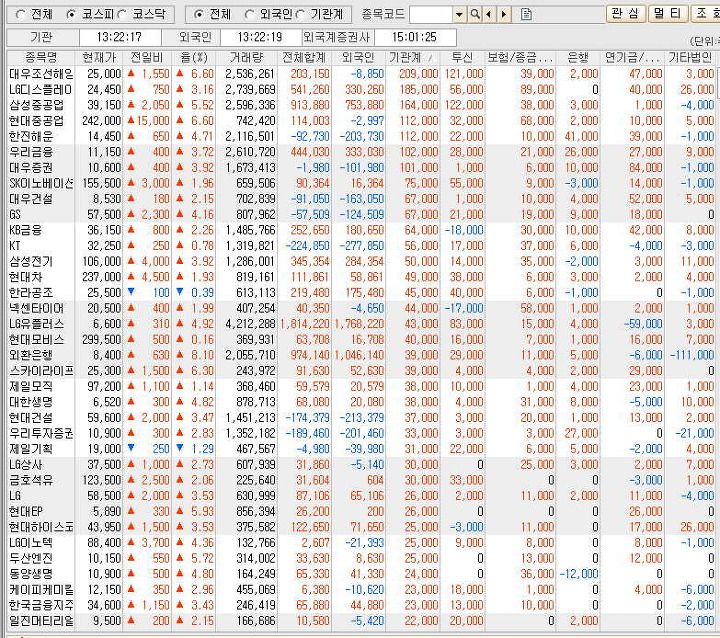Click the 외국계증권사 time value 15:01:25
The height and width of the screenshot is (638, 720).
tap(414, 37)
